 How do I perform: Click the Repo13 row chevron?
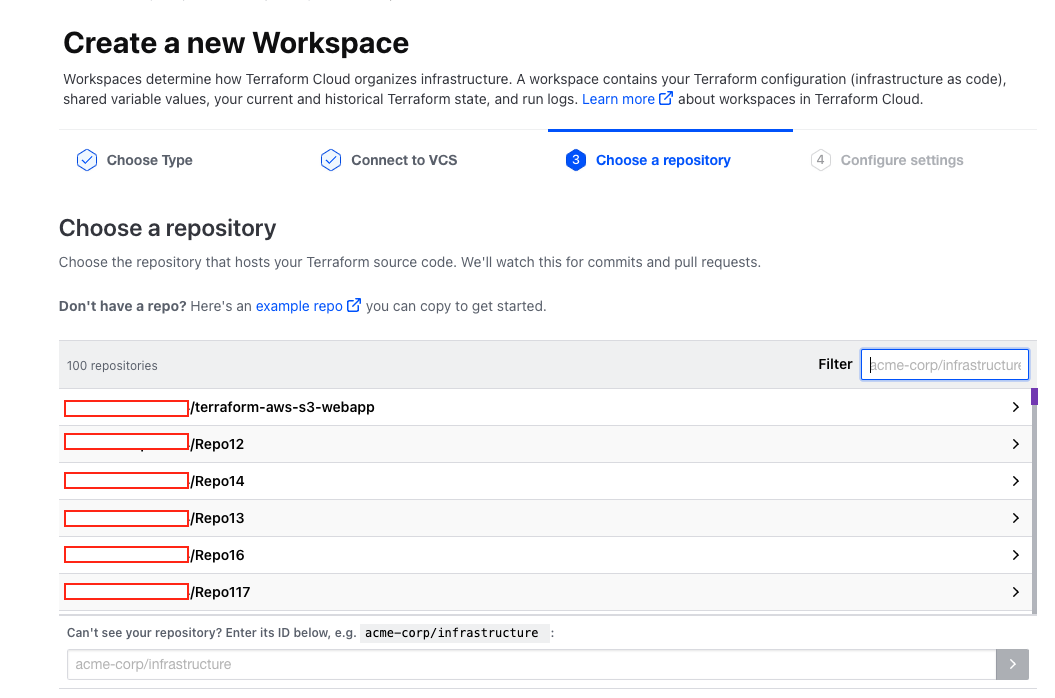[1015, 518]
